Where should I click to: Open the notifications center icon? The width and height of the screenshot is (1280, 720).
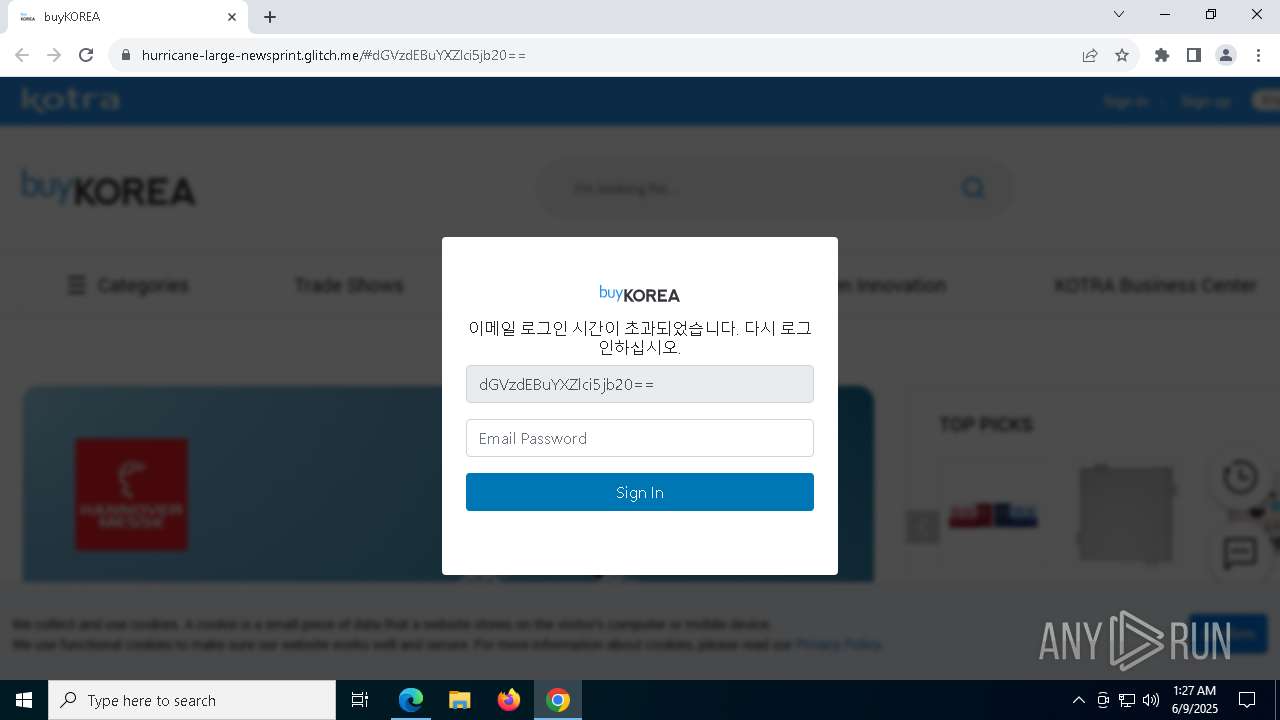click(1247, 700)
